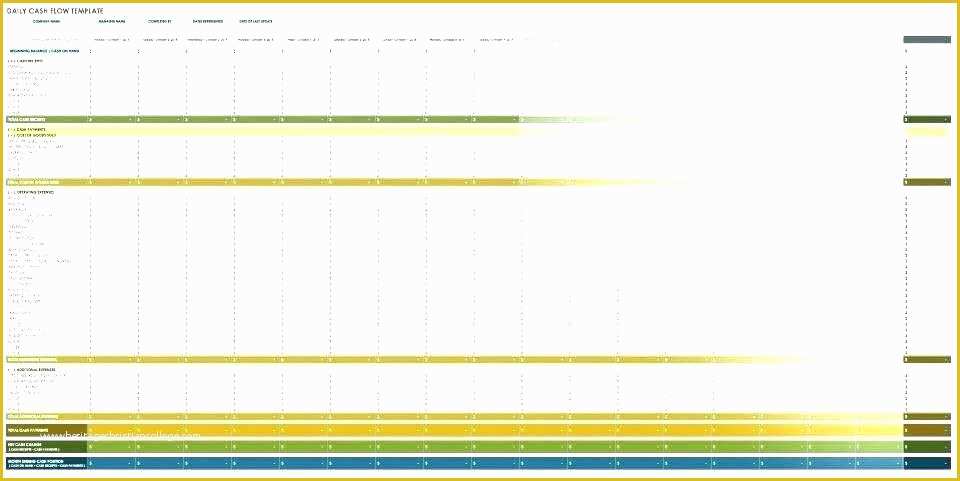The image size is (960, 481).
Task: Click the dark teal totals column header
Action: [927, 40]
